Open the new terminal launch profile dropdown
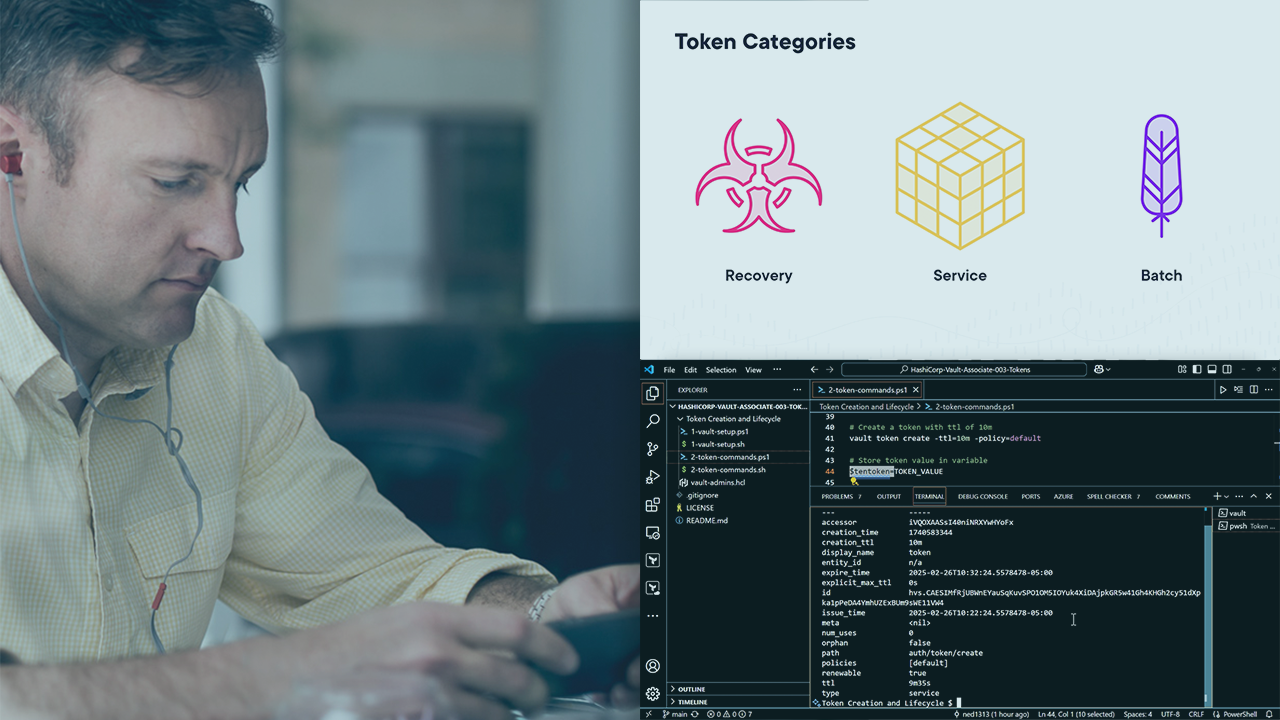The height and width of the screenshot is (720, 1280). coord(1226,497)
